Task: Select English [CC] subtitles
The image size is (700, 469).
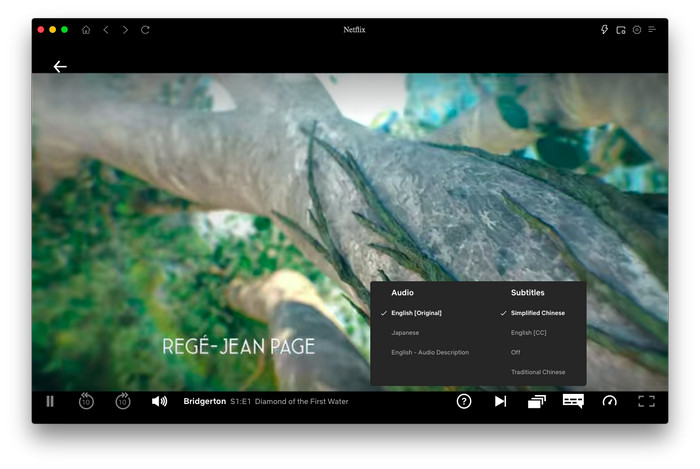Action: [x=529, y=332]
